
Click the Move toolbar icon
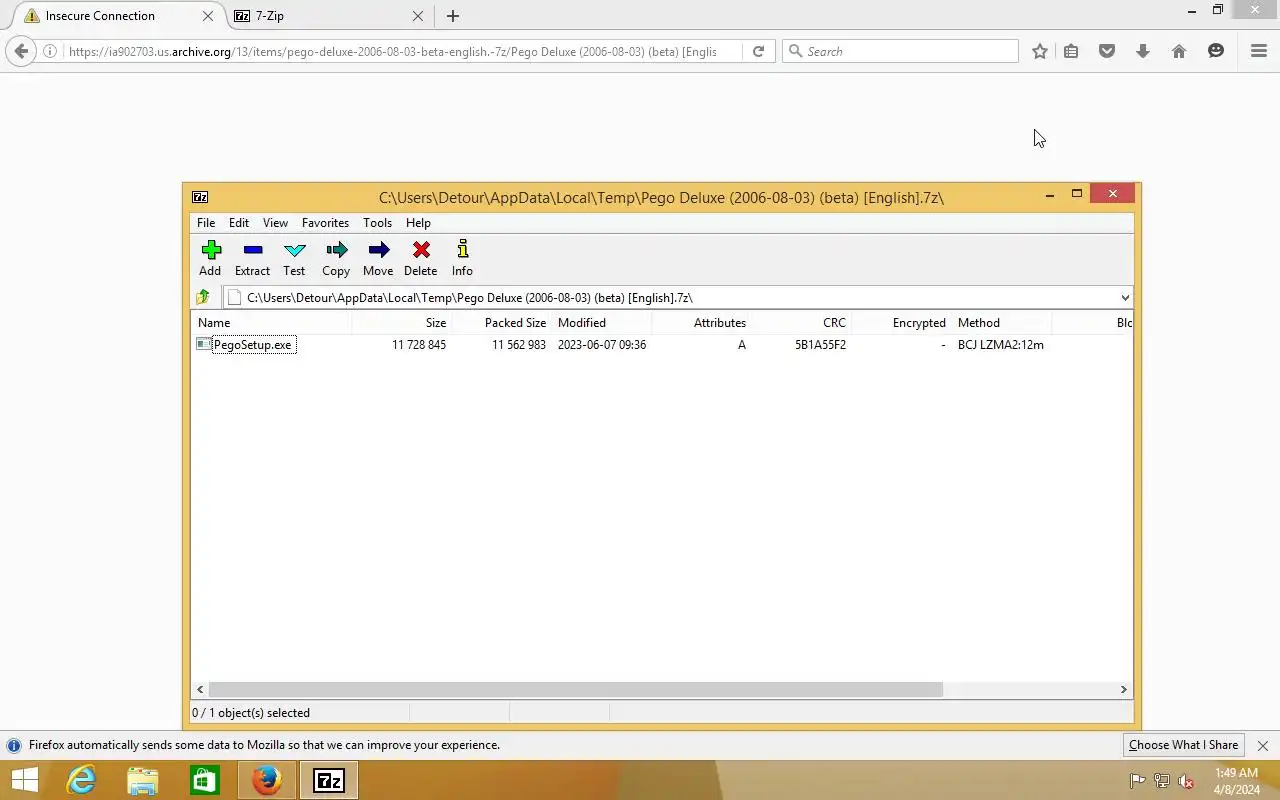(x=378, y=258)
